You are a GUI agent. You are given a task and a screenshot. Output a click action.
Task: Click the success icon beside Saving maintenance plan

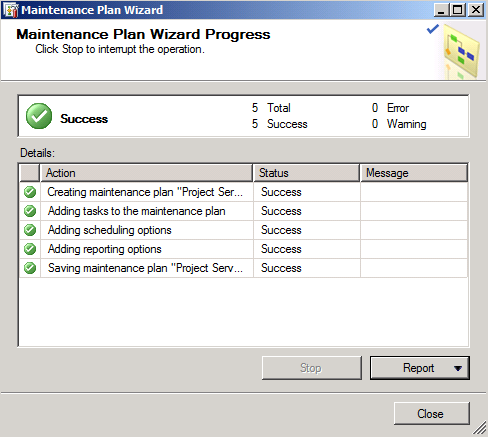(30, 268)
